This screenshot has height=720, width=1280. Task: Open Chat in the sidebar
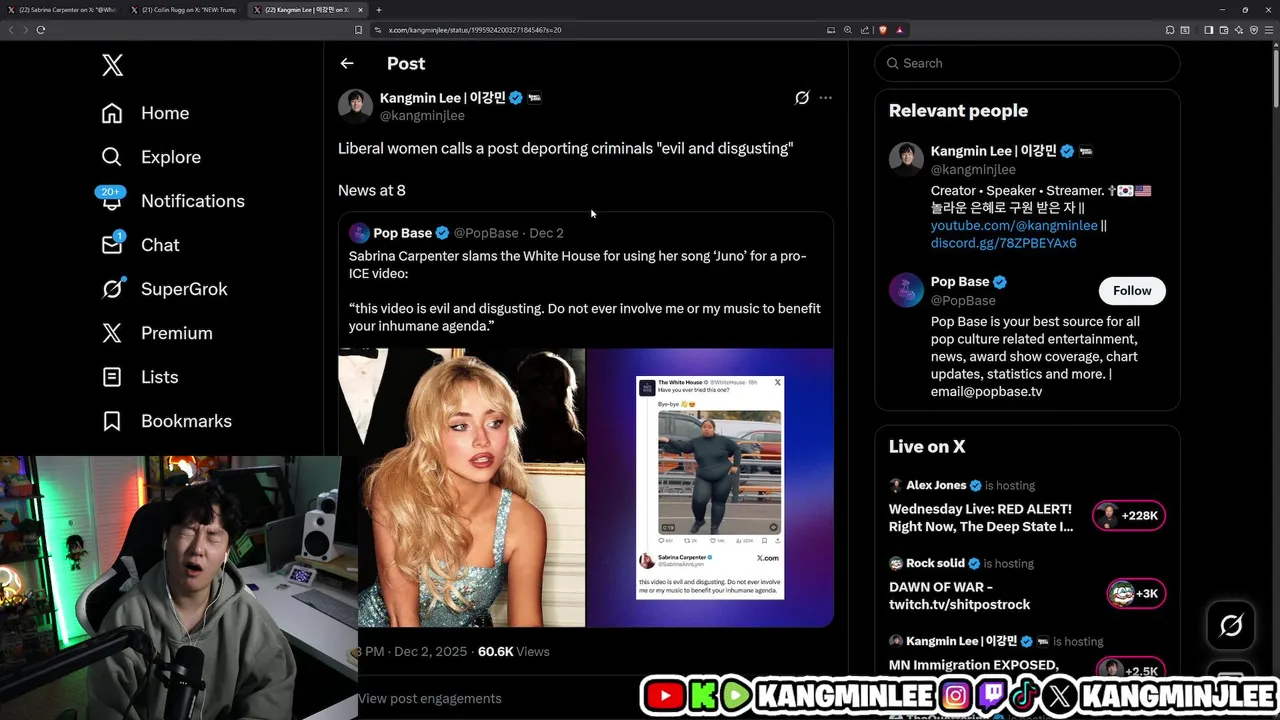(x=140, y=244)
